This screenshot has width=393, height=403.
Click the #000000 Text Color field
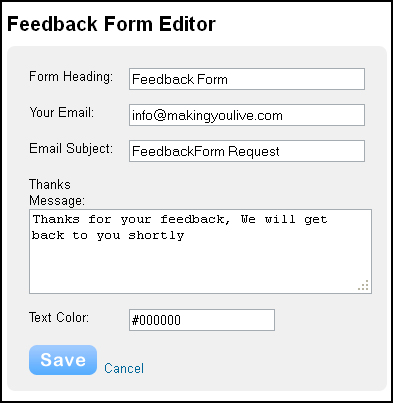(x=202, y=320)
